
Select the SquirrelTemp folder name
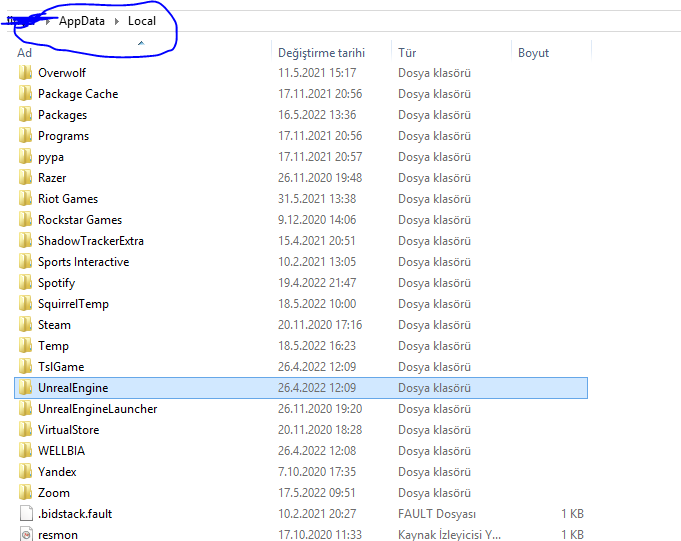pyautogui.click(x=73, y=303)
